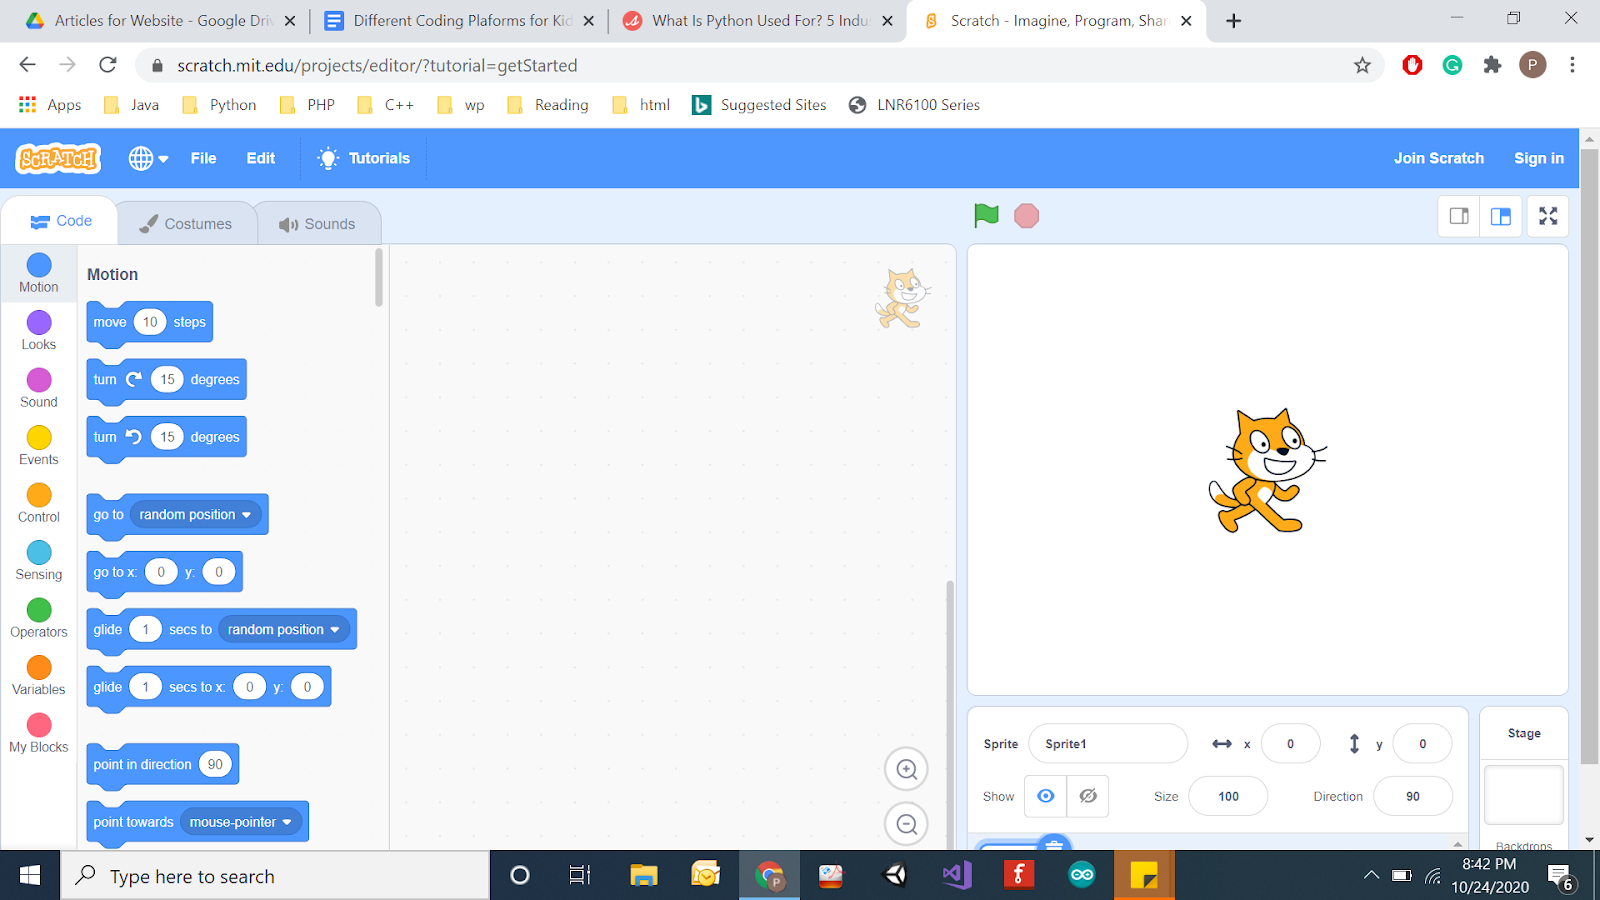Click the counterclockwise turn degrees value
1600x900 pixels.
(167, 437)
